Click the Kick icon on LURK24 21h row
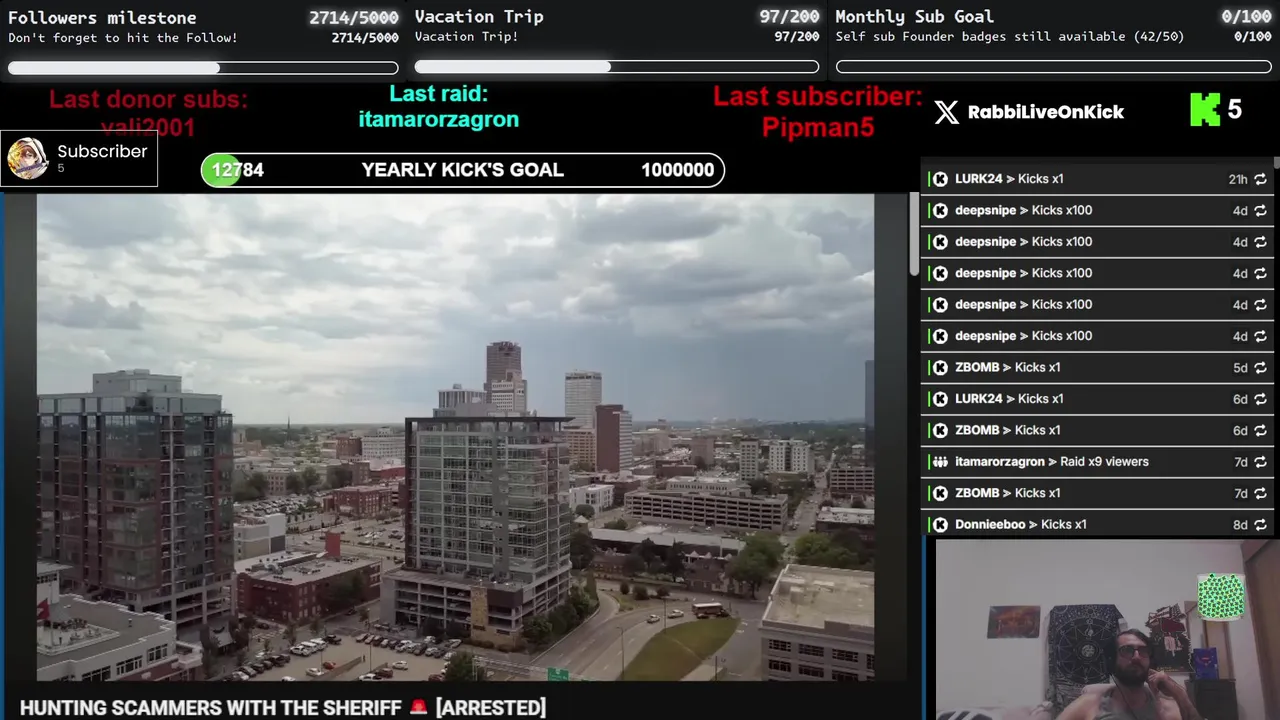The height and width of the screenshot is (720, 1280). [x=939, y=179]
